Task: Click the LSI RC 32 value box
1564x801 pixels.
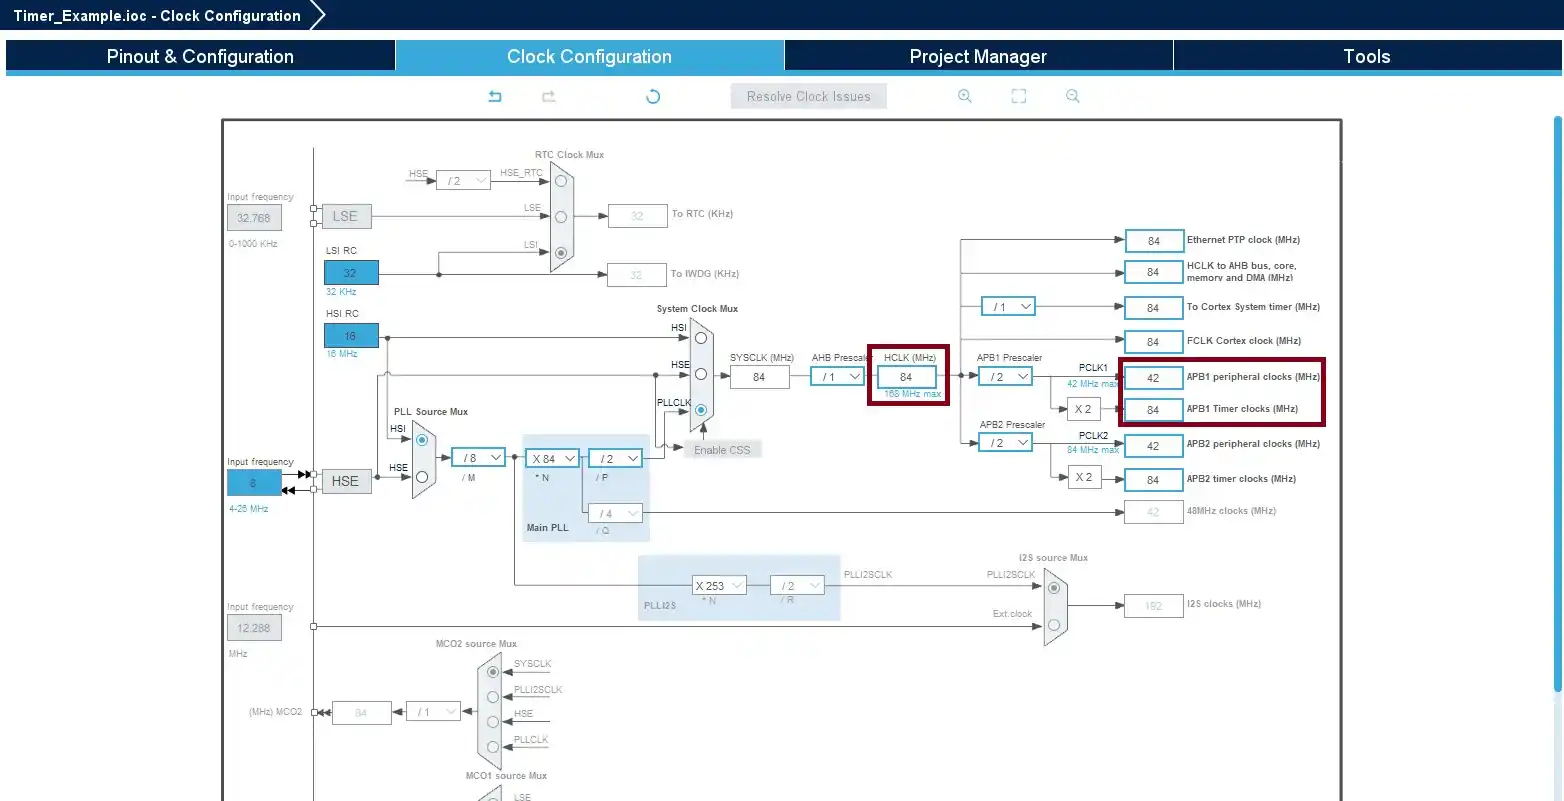Action: [351, 272]
